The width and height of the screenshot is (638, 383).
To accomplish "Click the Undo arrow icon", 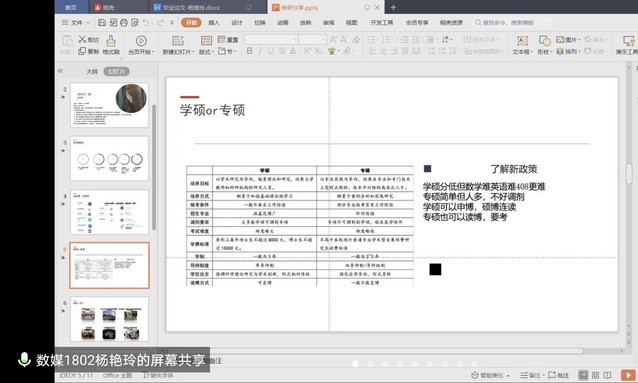I will tap(146, 22).
